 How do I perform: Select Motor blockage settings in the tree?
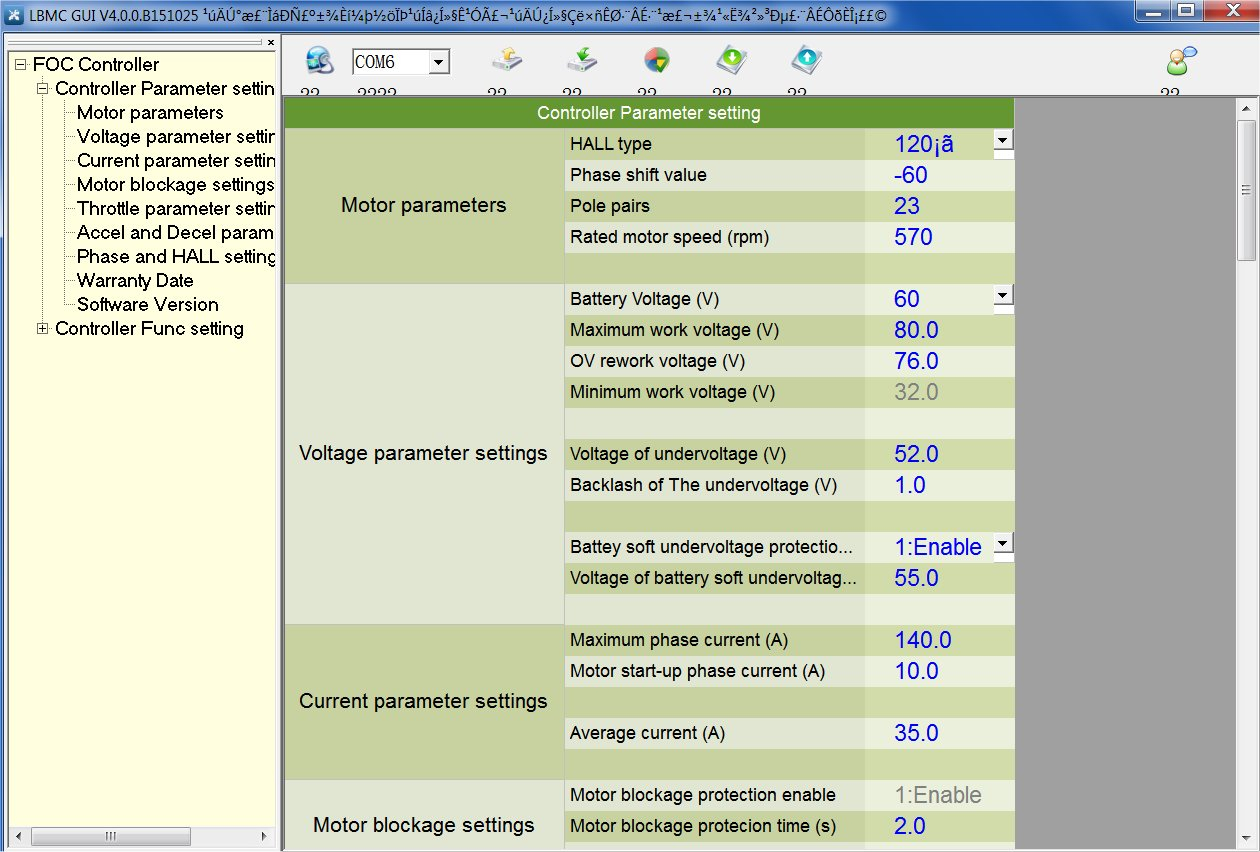175,185
